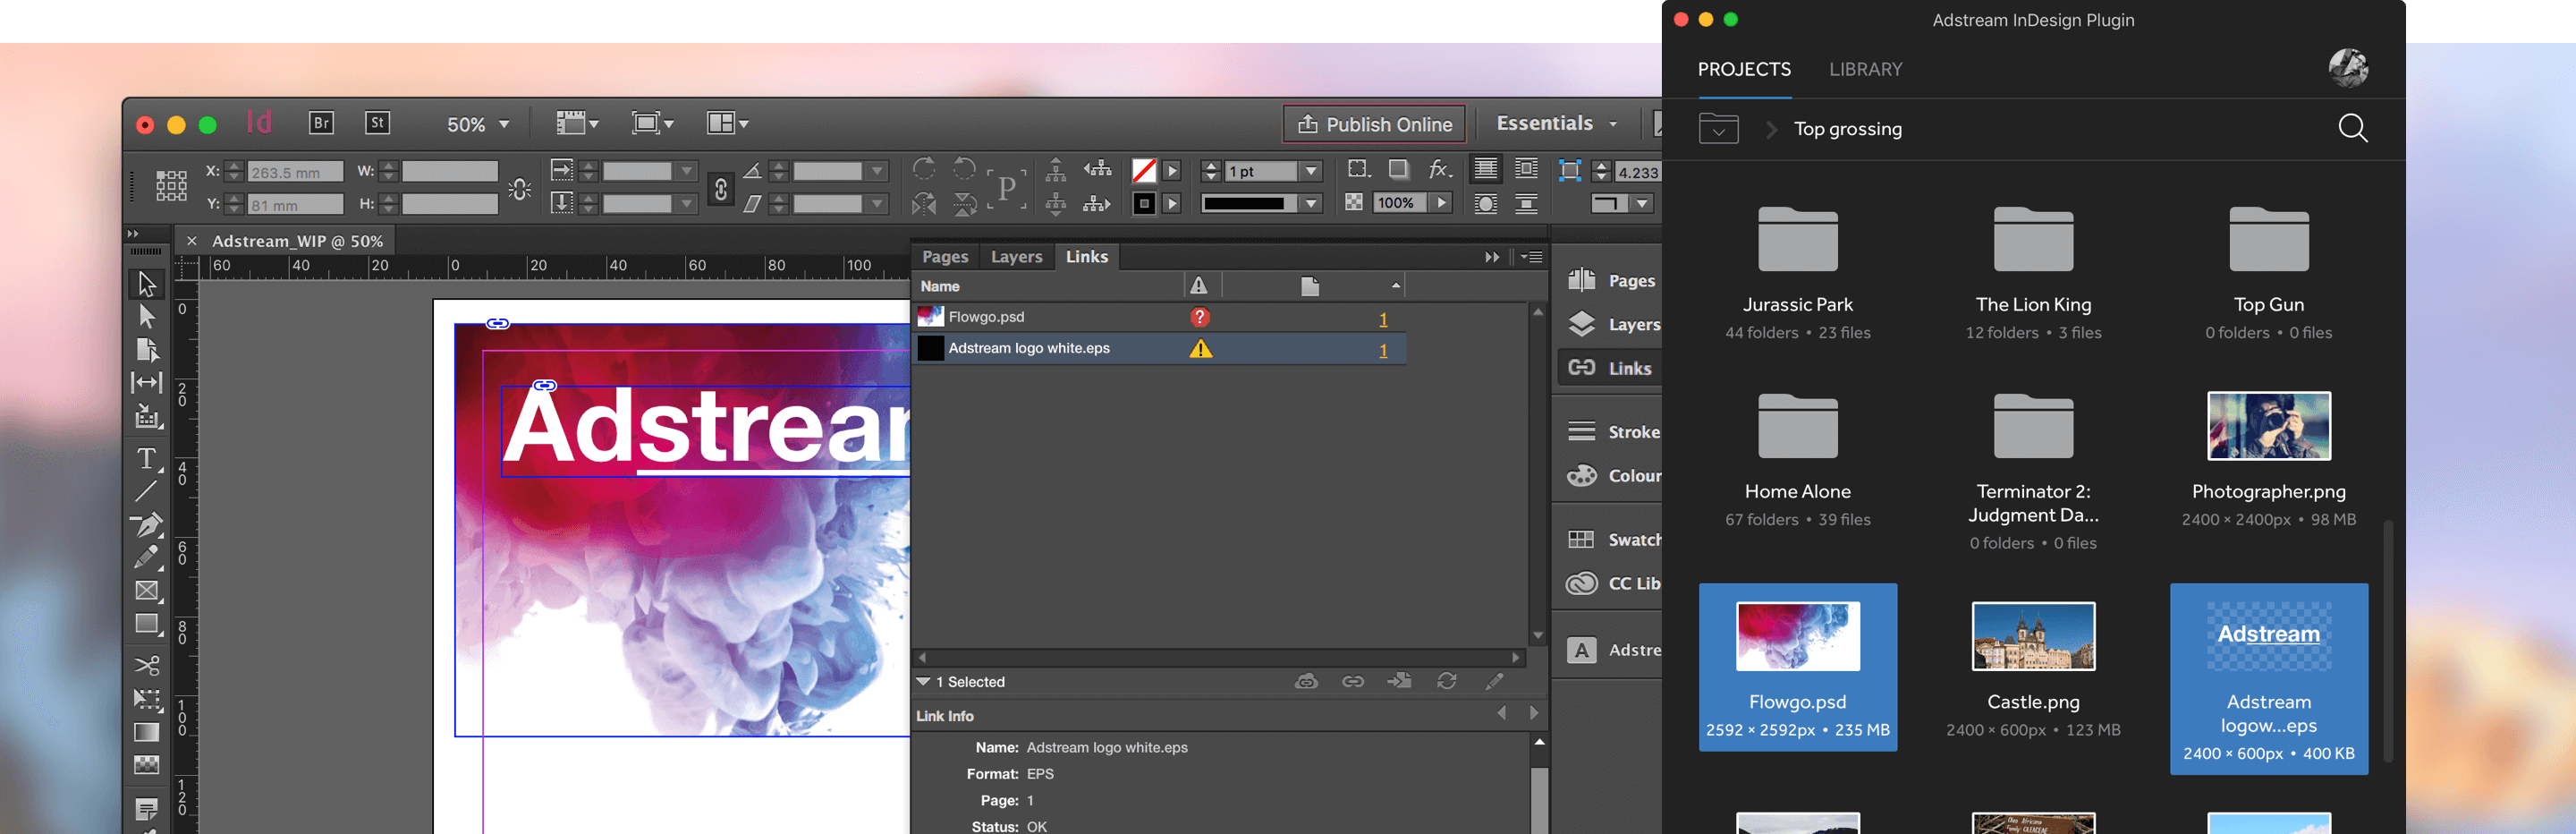Select Adstream_WIP document tab
Viewport: 2576px width, 834px height.
click(x=297, y=241)
